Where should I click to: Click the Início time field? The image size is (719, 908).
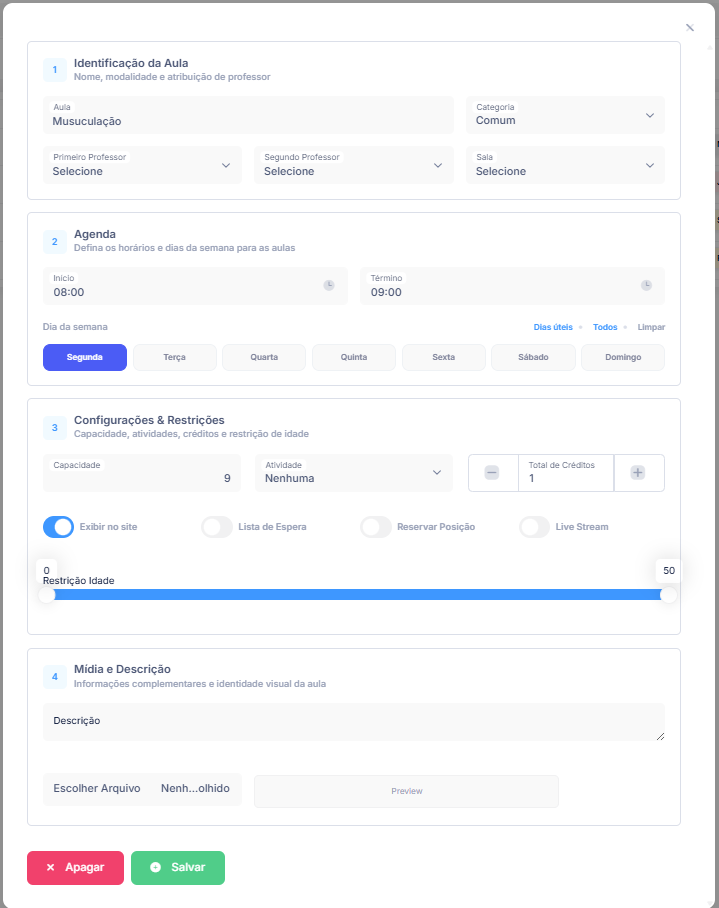coord(195,286)
